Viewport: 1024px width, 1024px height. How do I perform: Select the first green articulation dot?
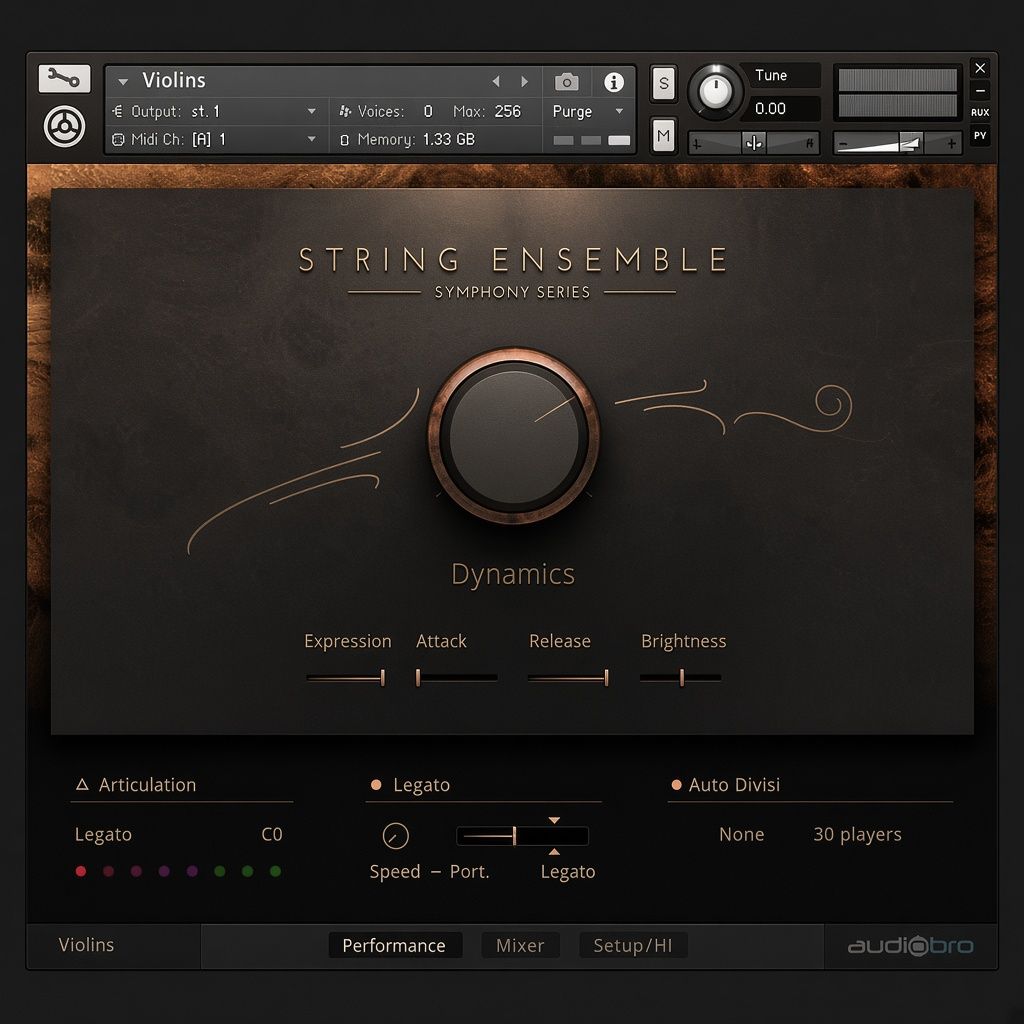(x=220, y=871)
